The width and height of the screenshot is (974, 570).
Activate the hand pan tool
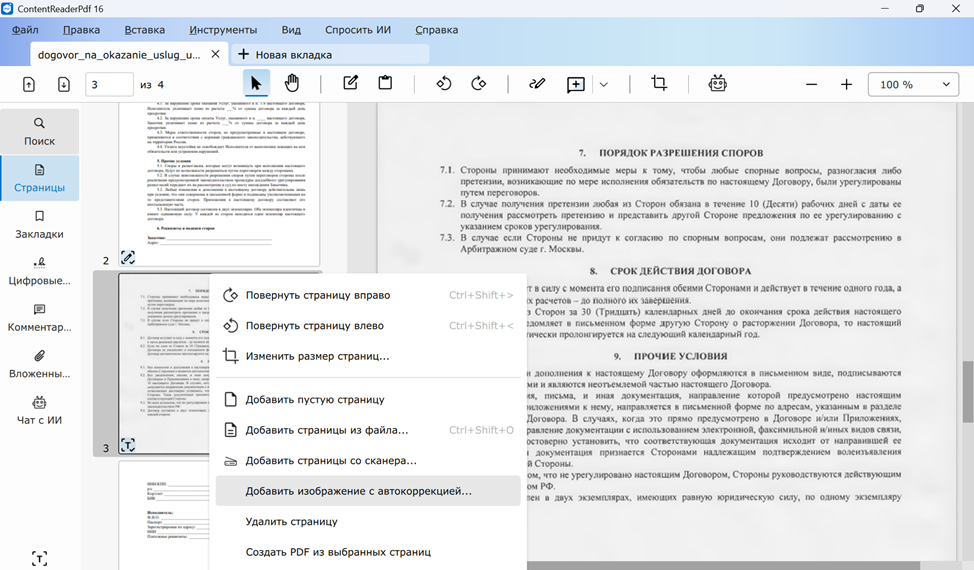pos(292,84)
